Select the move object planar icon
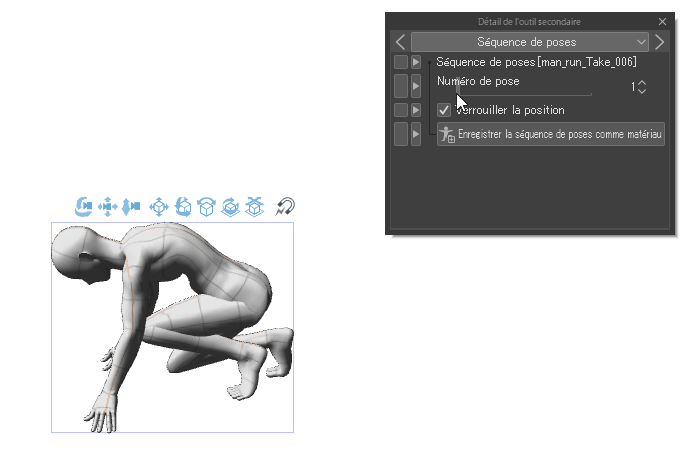Viewport: 680px width, 450px height. (159, 206)
